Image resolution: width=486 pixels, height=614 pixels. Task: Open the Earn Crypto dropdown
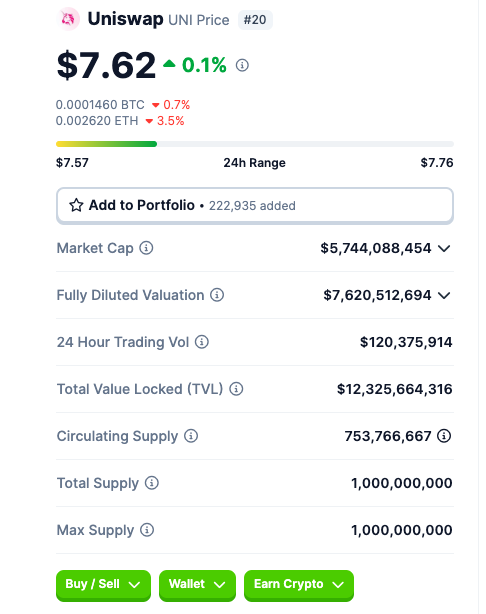(299, 585)
